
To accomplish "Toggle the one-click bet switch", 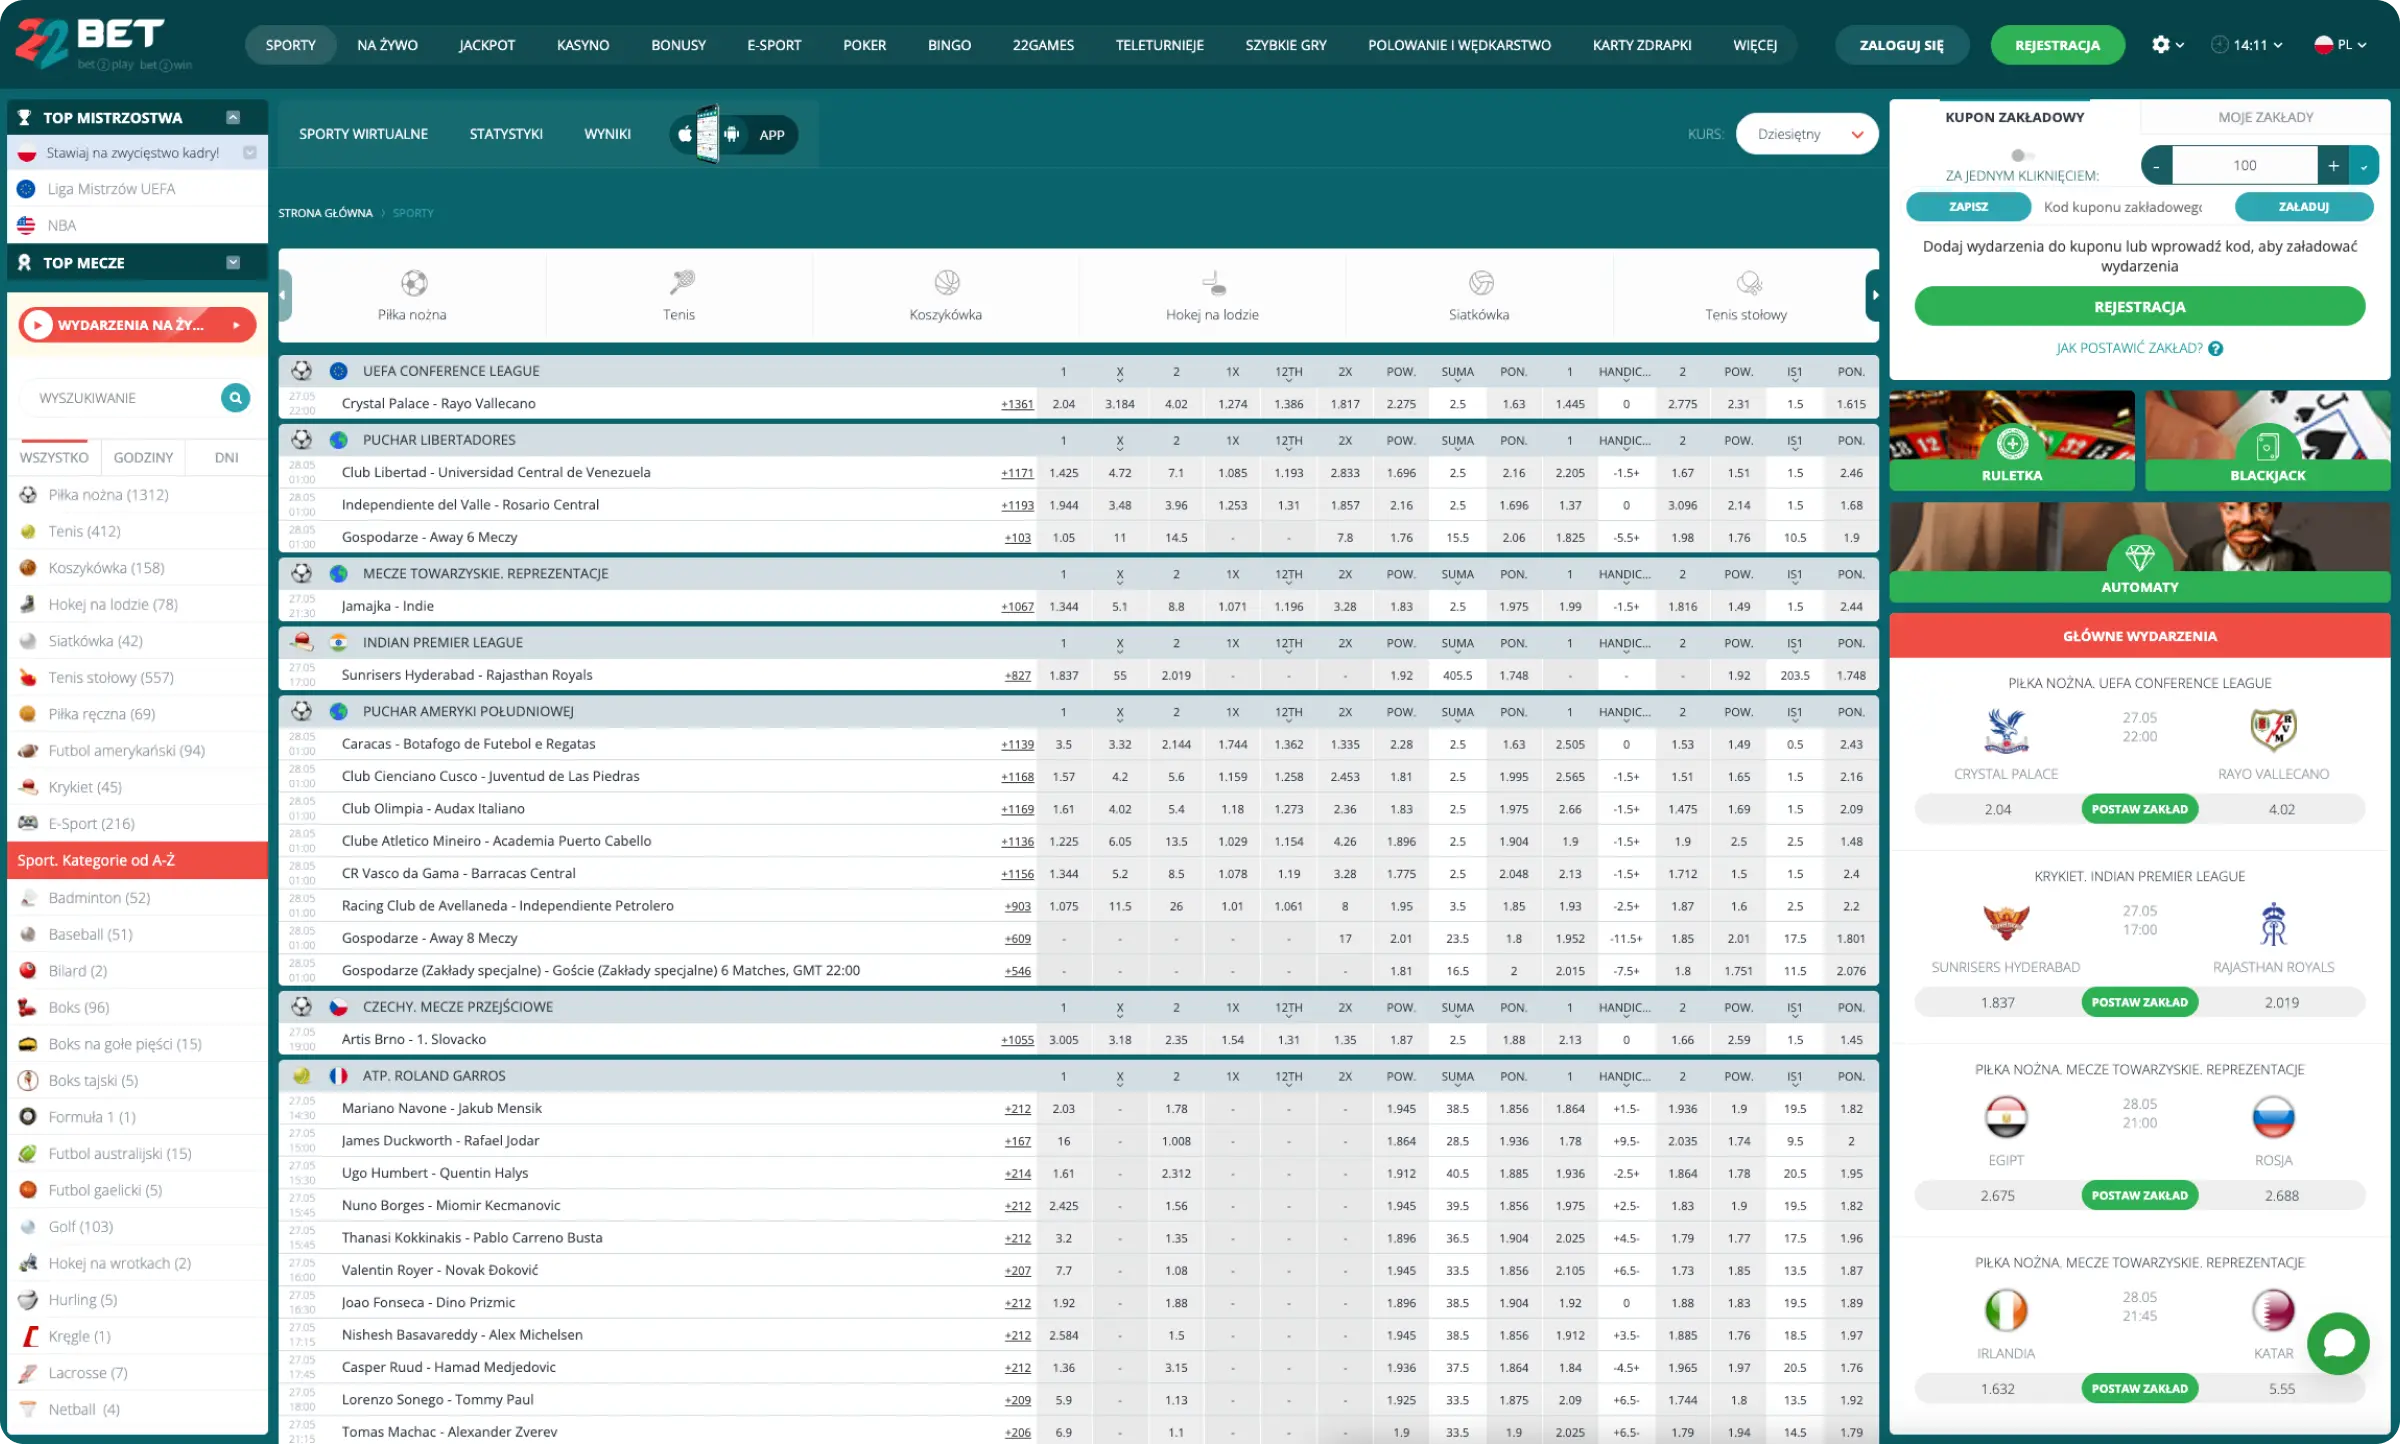I will 2022,155.
